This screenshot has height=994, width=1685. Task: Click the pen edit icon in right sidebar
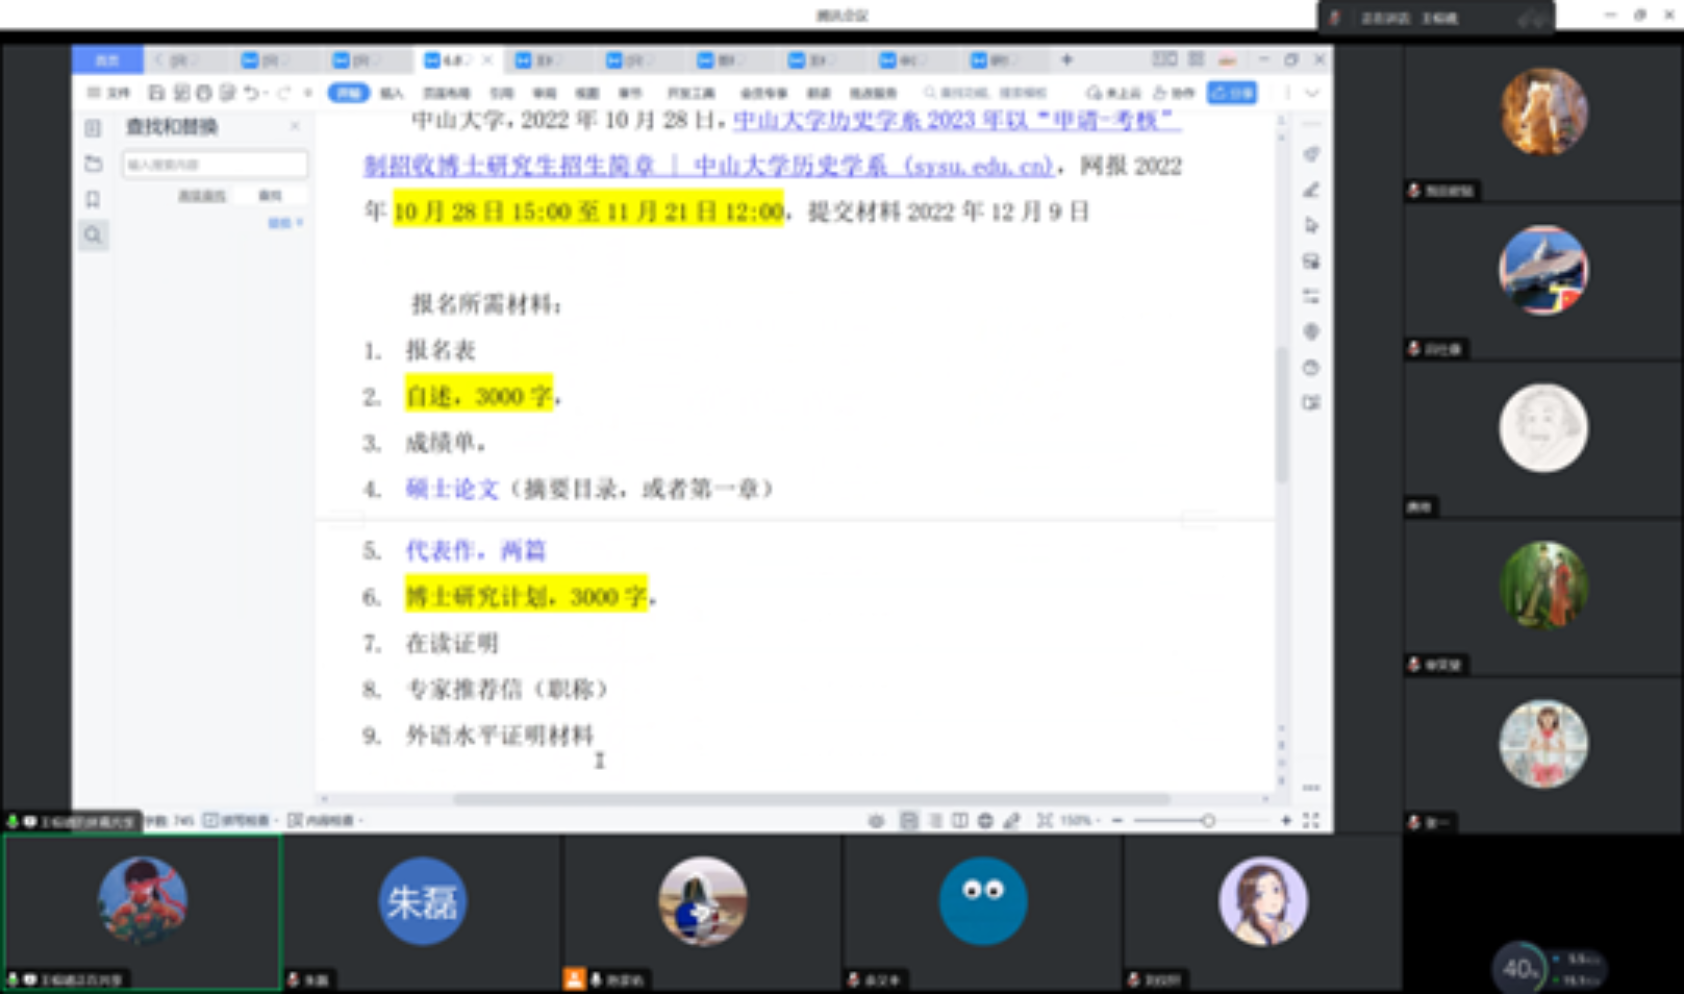pos(1311,190)
